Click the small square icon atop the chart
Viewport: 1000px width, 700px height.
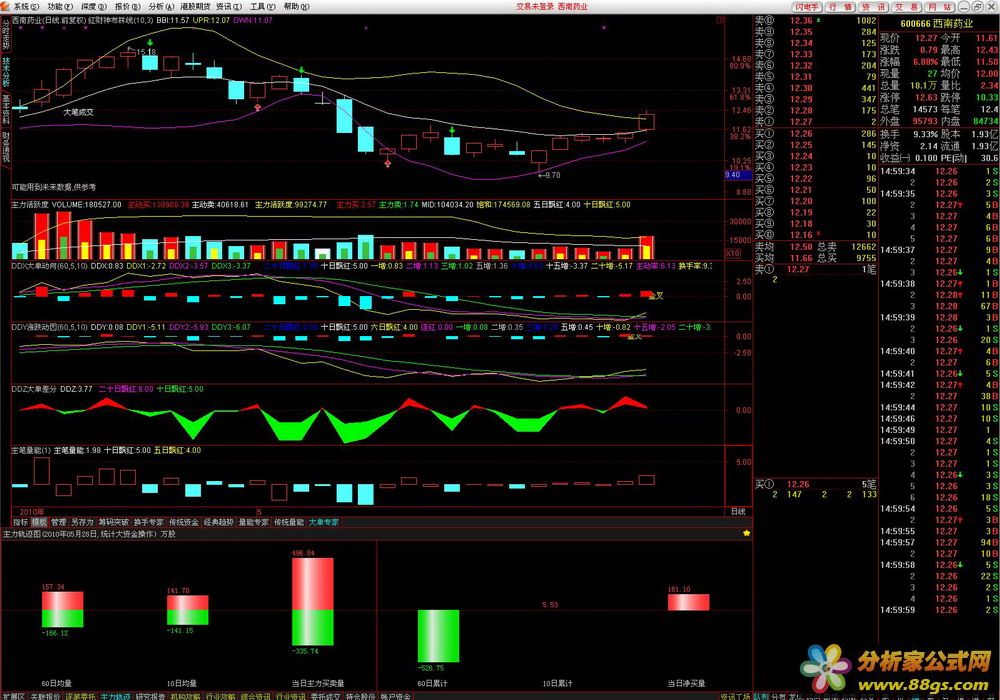[720, 20]
